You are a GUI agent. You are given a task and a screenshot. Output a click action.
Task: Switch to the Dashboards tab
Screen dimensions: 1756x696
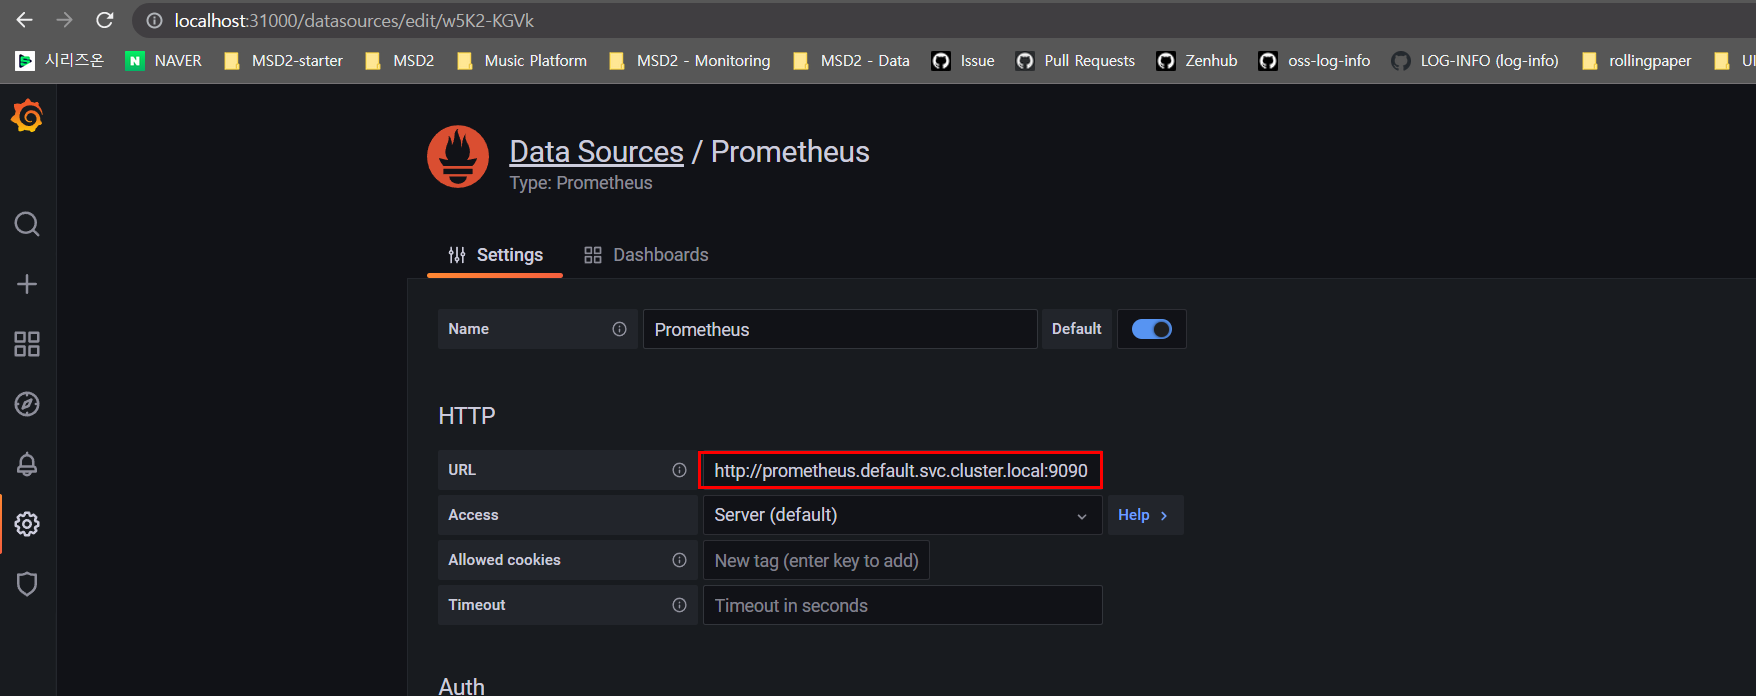[646, 255]
